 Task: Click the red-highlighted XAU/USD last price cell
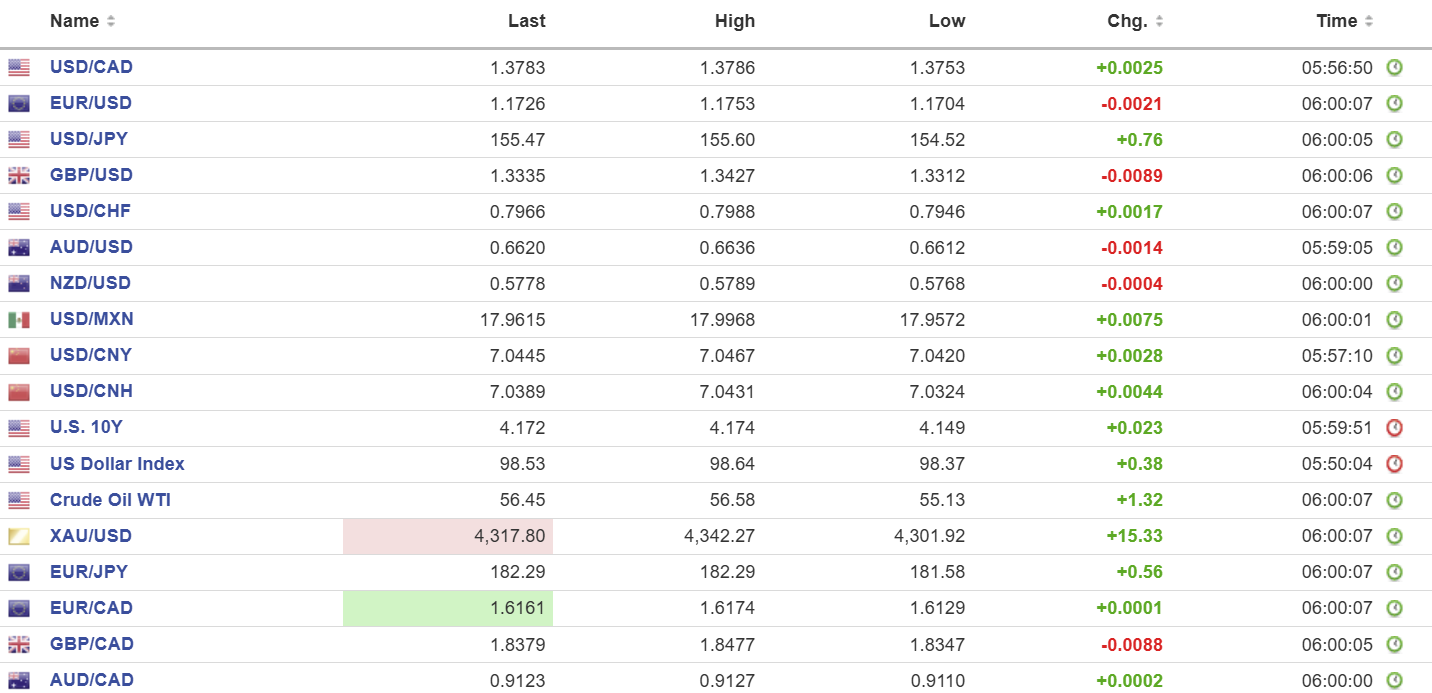tap(448, 537)
